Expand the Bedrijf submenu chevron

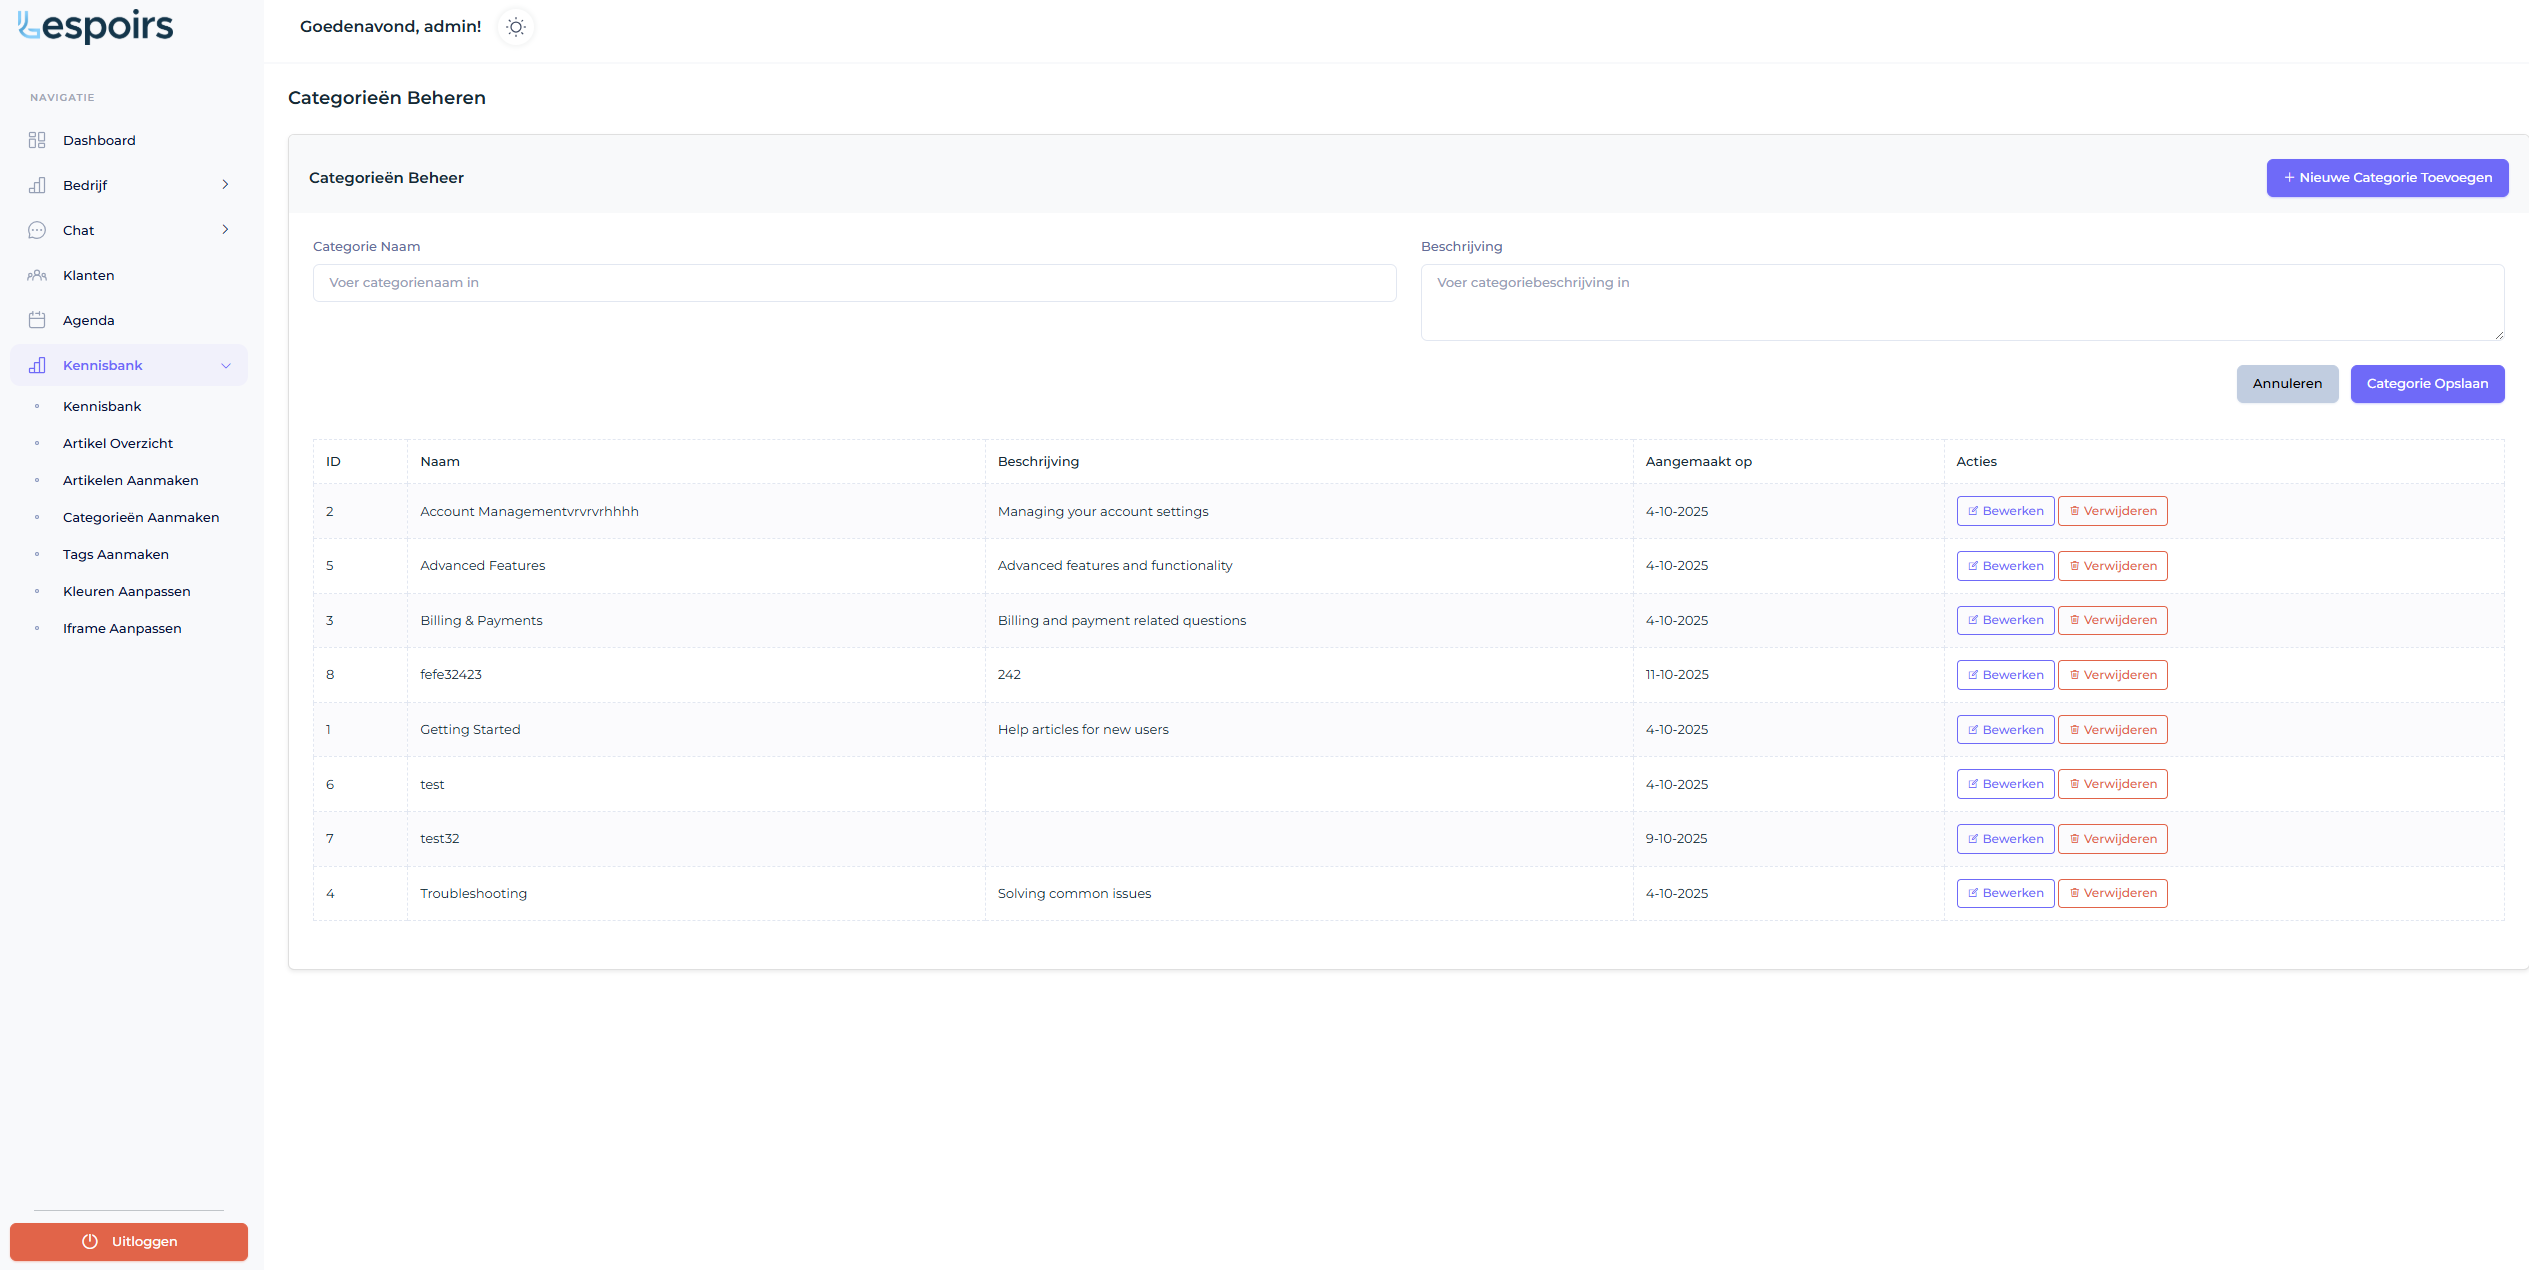click(225, 185)
